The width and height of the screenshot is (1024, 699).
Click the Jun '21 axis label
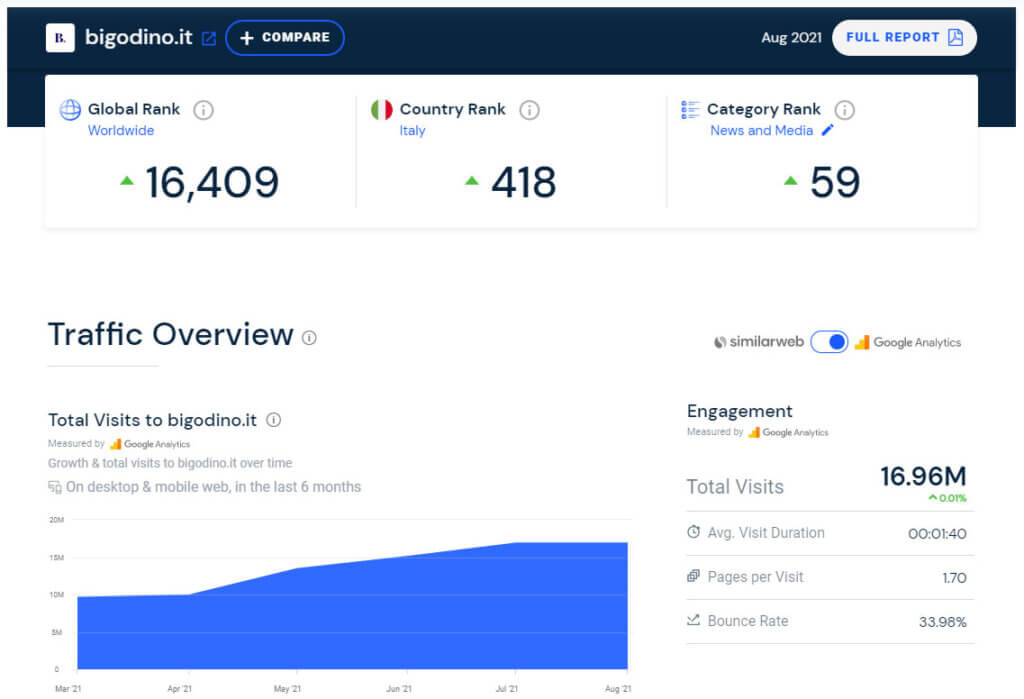click(x=399, y=689)
